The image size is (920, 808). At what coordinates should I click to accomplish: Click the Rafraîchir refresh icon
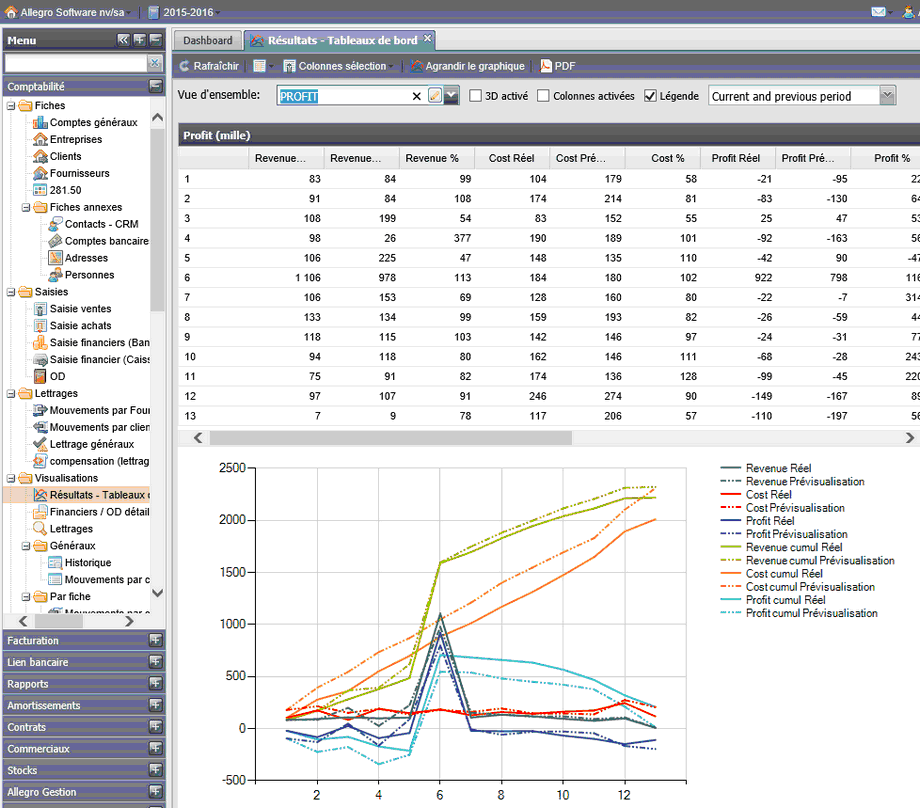[x=185, y=66]
